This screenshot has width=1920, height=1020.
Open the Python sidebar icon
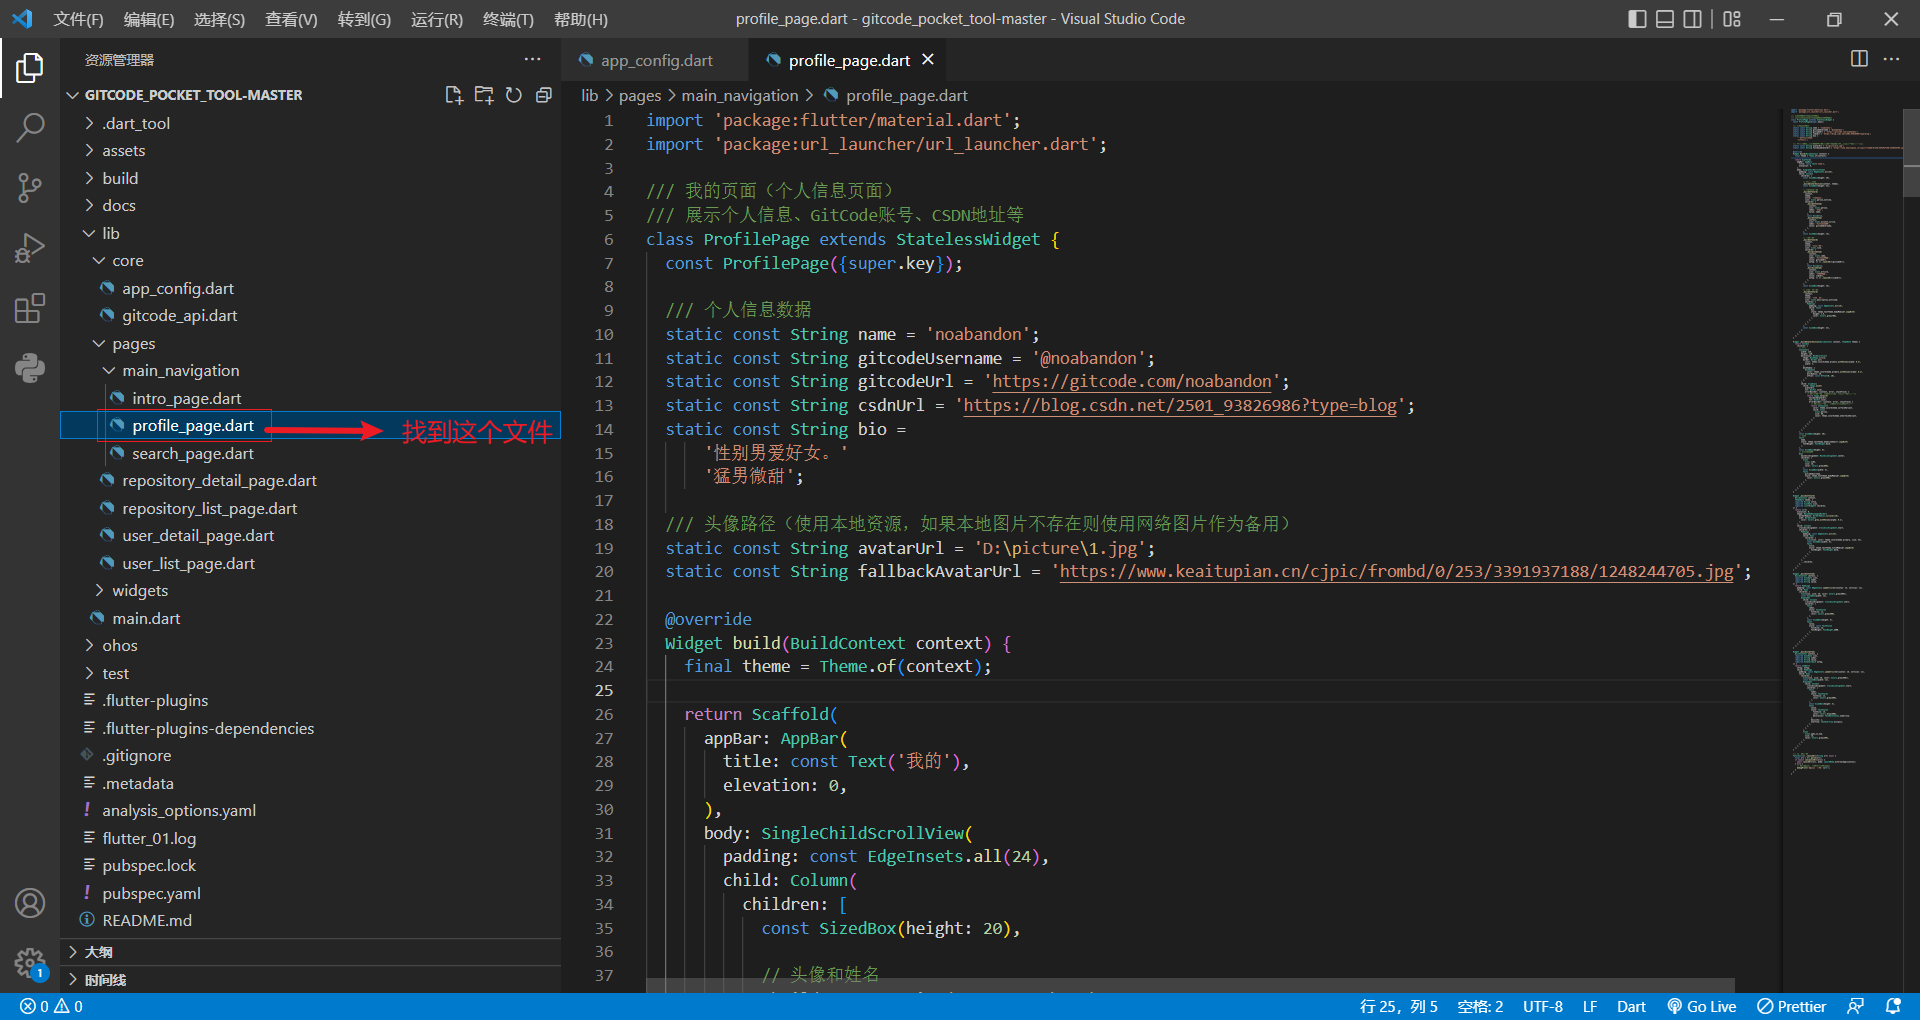(30, 368)
